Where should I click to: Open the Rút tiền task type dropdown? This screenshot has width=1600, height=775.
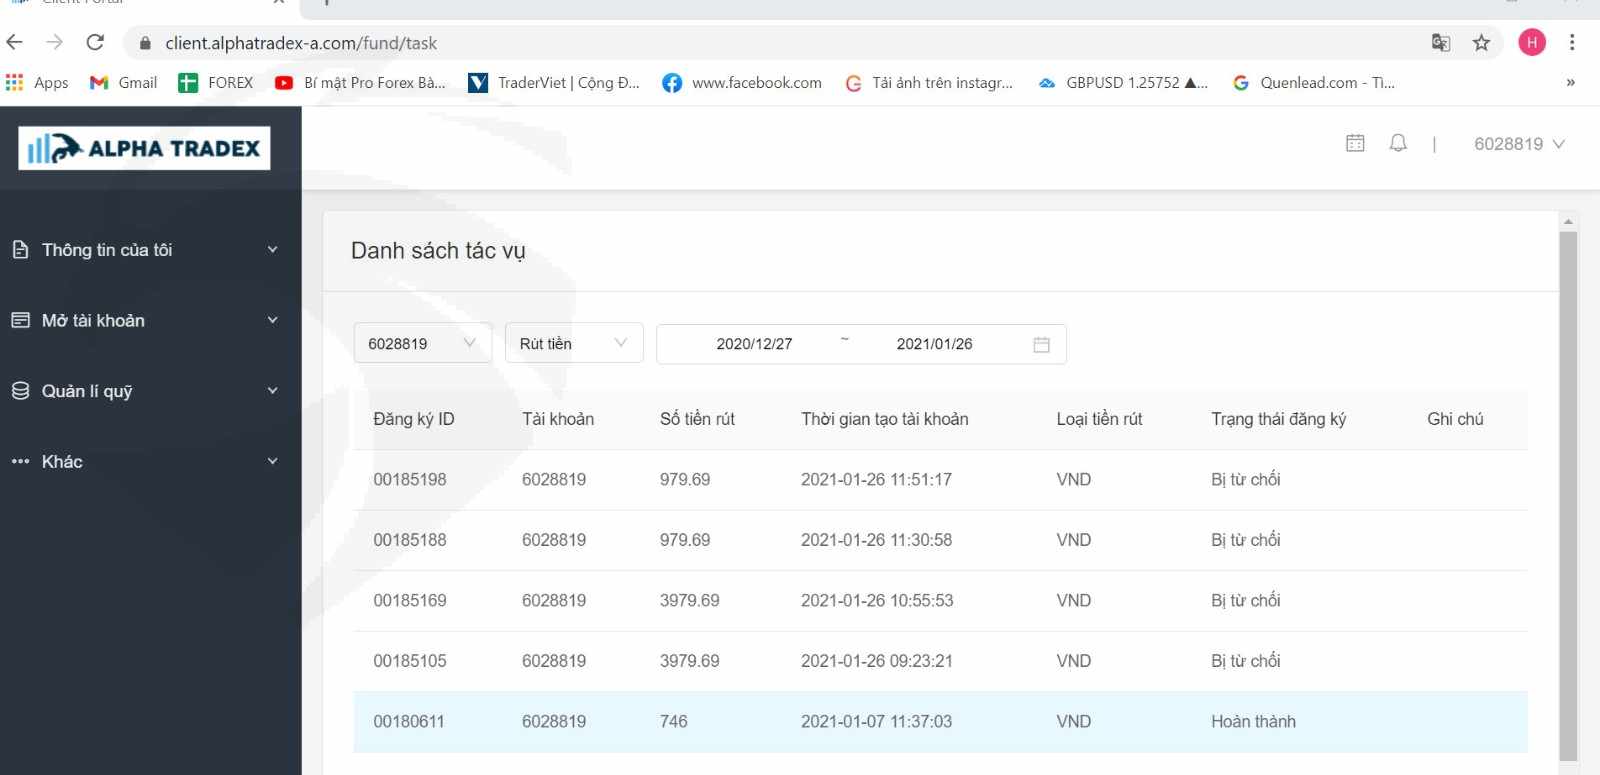[573, 343]
